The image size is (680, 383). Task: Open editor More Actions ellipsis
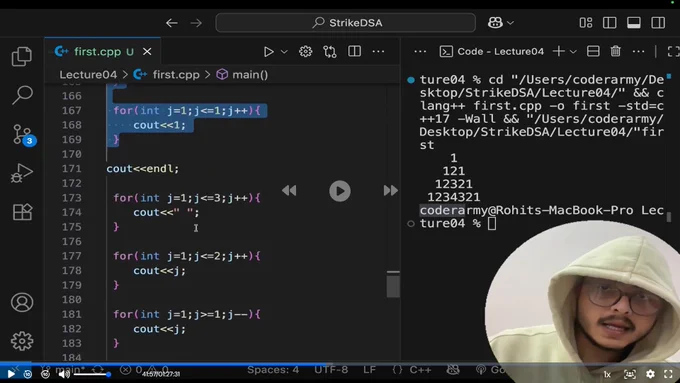(x=378, y=52)
